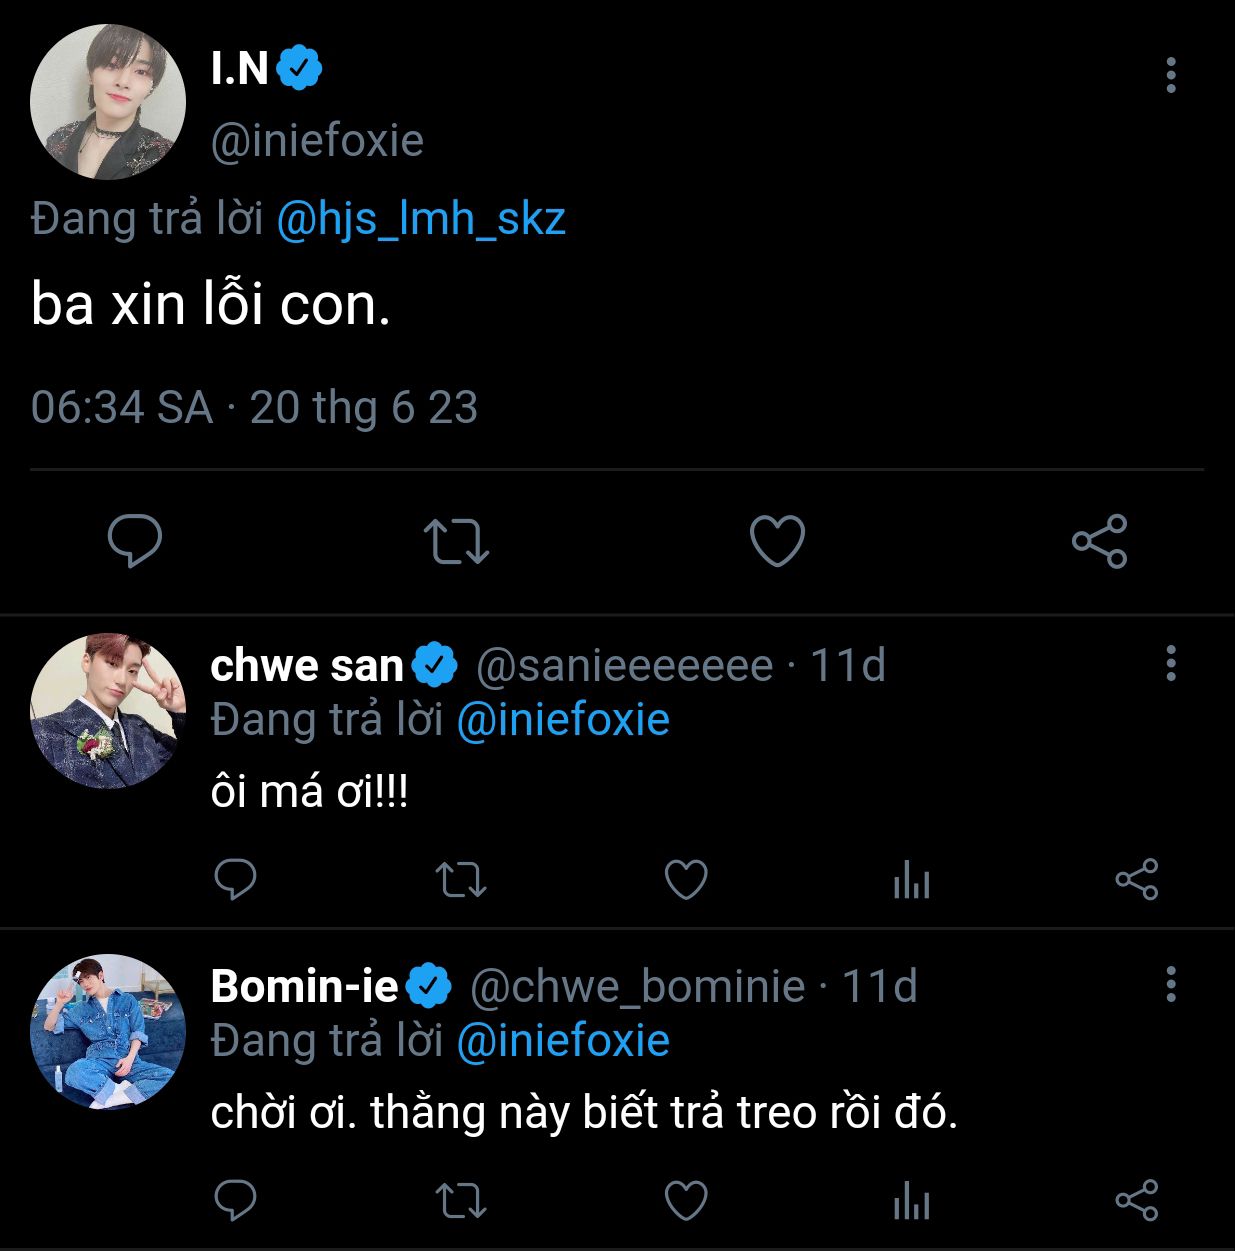Screen dimensions: 1235x1251
Task: Open @iniefoxie link in chwe san's reply
Action: (563, 720)
